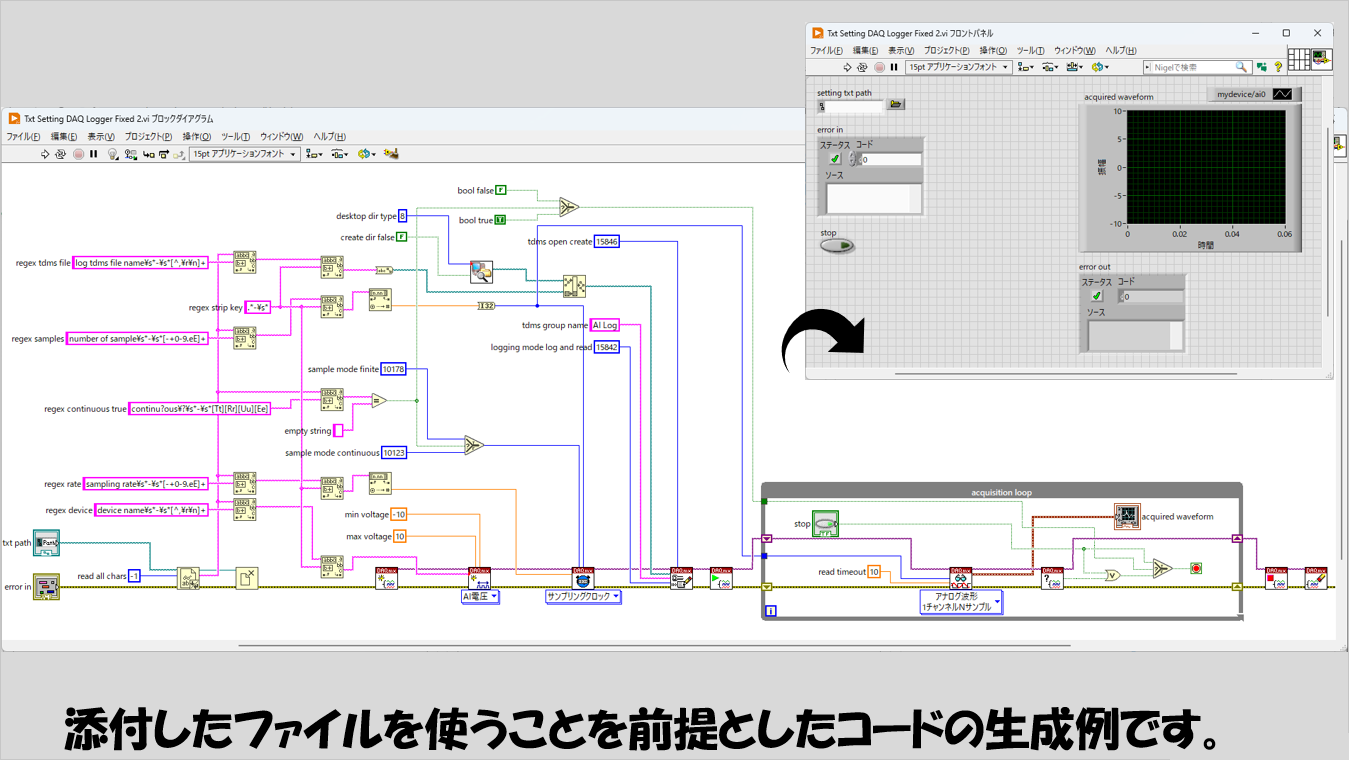Image resolution: width=1349 pixels, height=760 pixels.
Task: Open front panel font settings dropdown
Action: coord(959,67)
